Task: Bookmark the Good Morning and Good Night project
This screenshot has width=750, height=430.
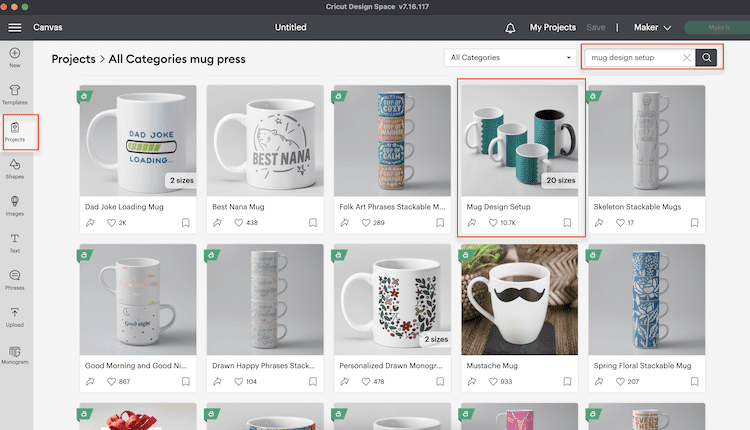Action: (x=186, y=381)
